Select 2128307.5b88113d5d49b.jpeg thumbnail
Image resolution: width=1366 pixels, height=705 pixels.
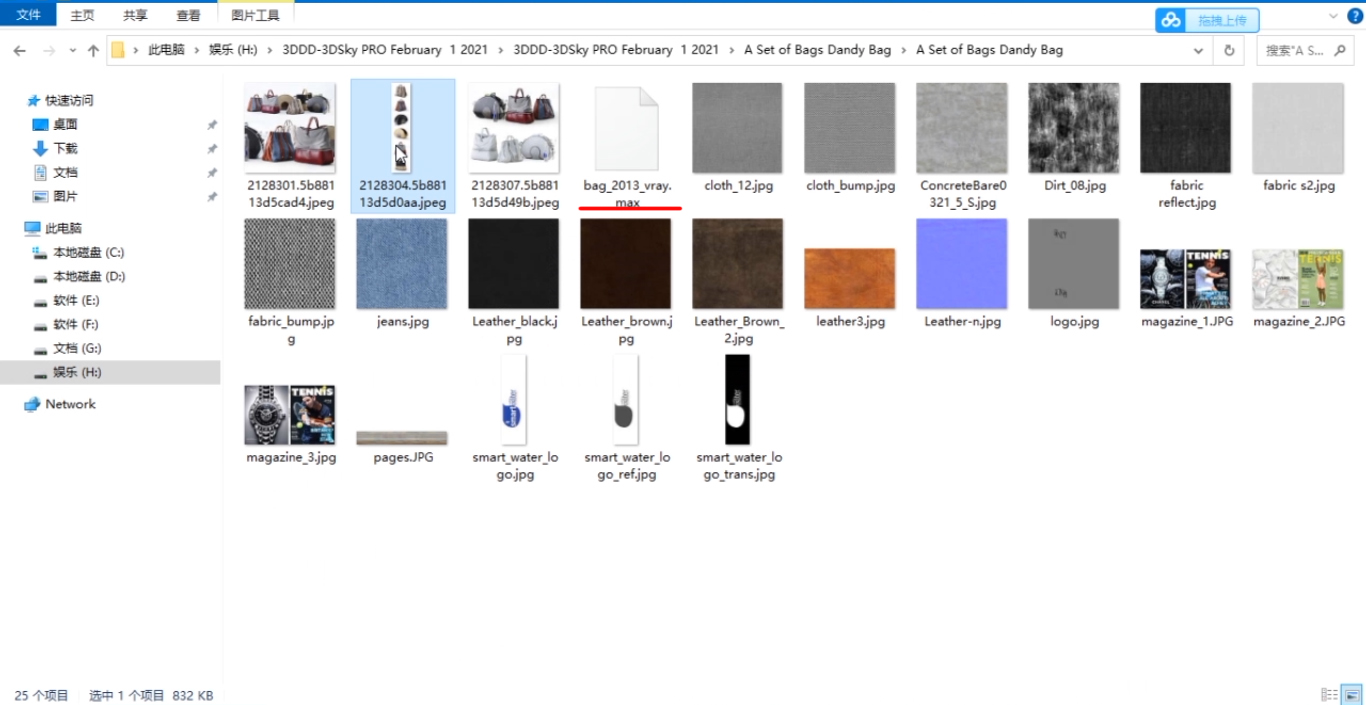pos(515,128)
